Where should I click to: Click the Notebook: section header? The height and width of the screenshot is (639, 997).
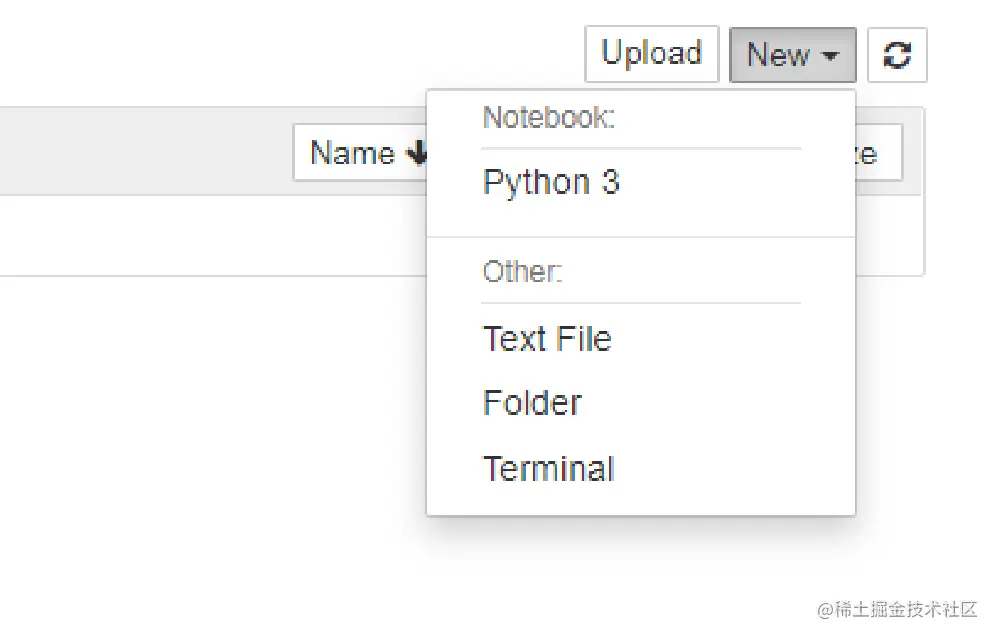[548, 118]
